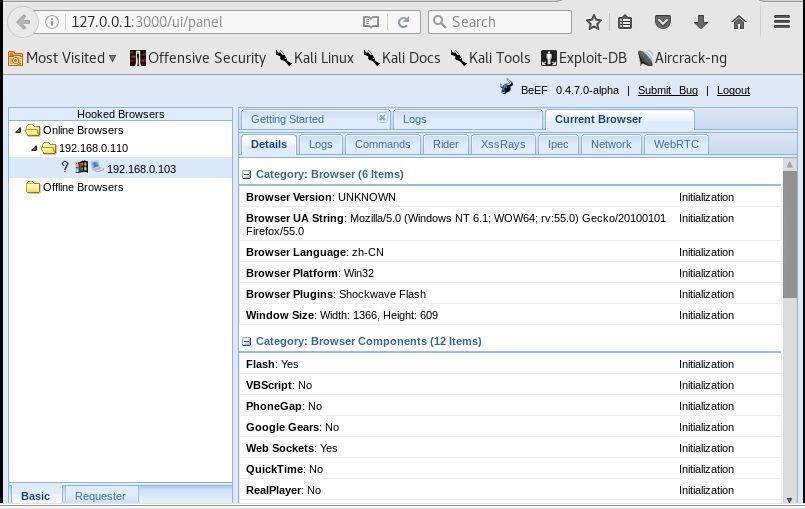This screenshot has width=805, height=509.
Task: Collapse the Online Browsers tree node
Action: [x=18, y=130]
